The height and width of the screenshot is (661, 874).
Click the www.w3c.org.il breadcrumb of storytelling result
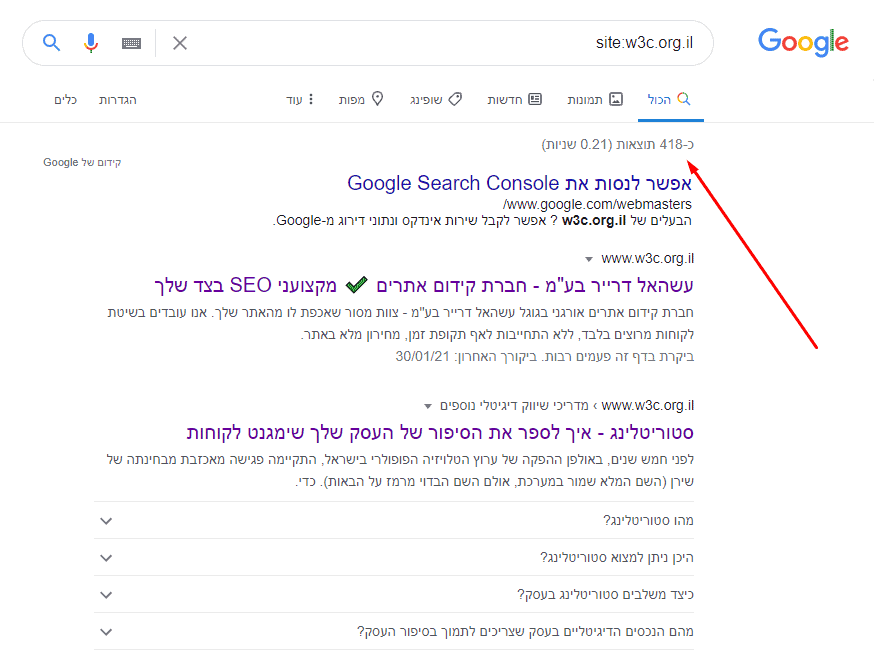click(x=648, y=405)
